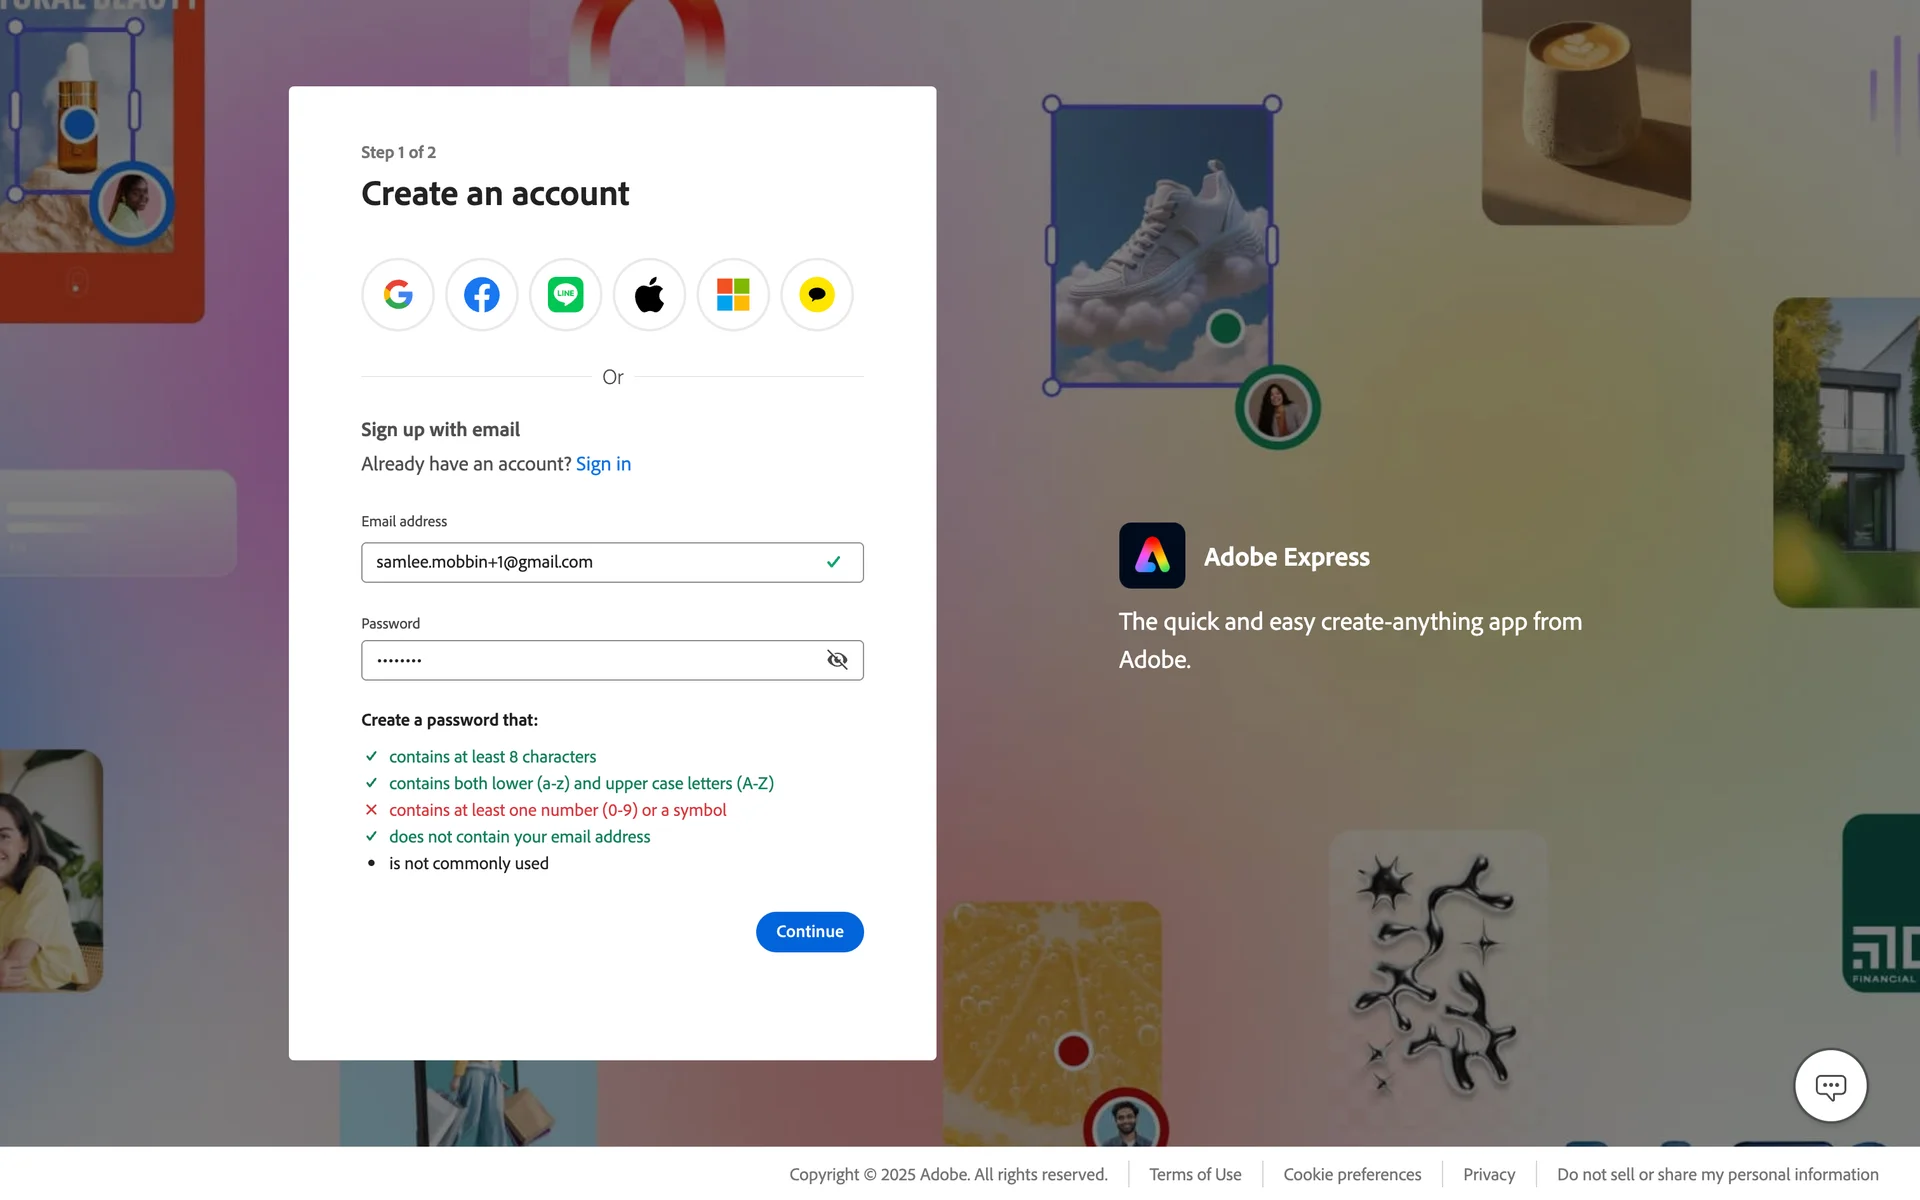Toggle password visibility eye icon

(837, 660)
